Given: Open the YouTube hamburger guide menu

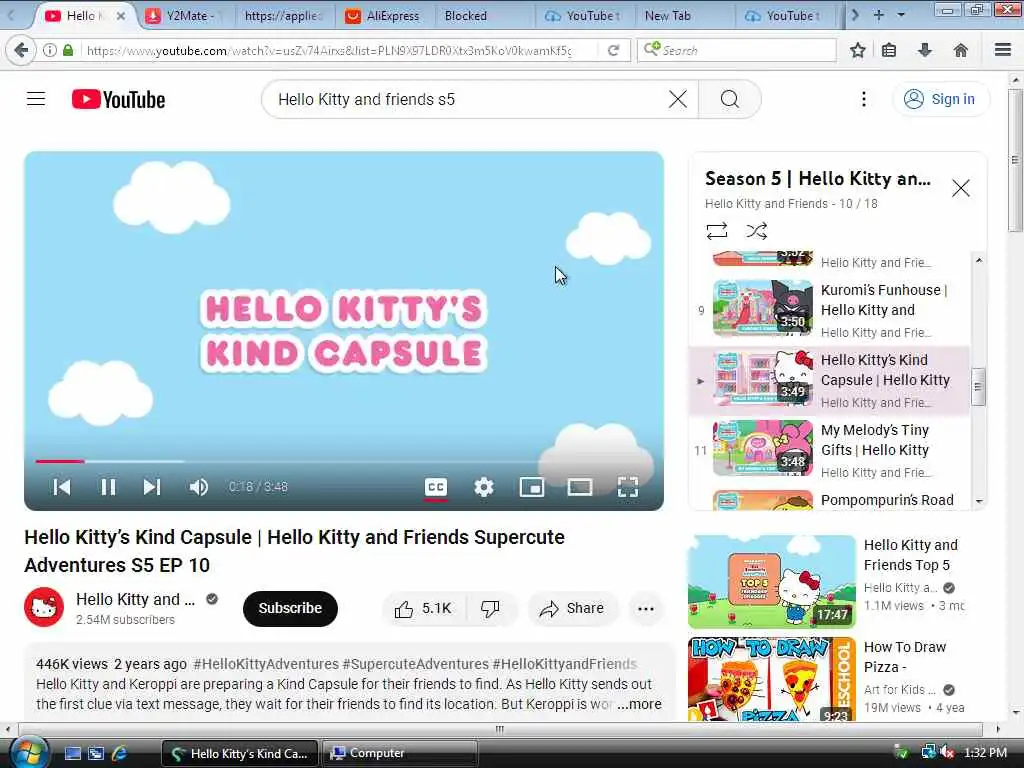Looking at the screenshot, I should click(x=36, y=99).
